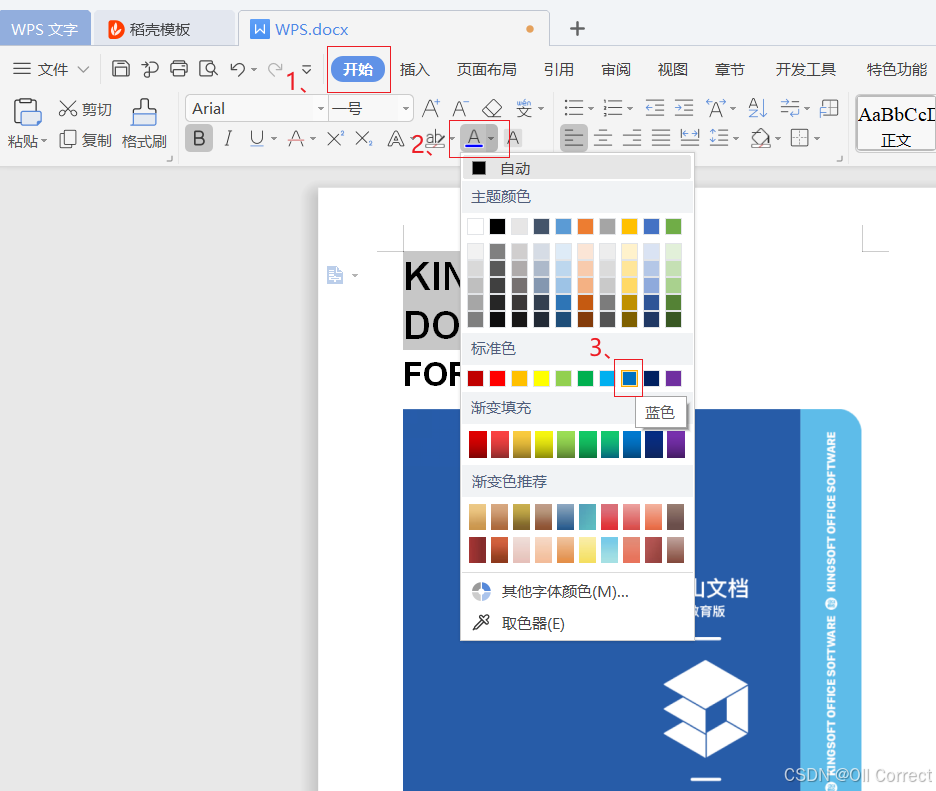Toggle Underline formatting
Image resolution: width=936 pixels, height=791 pixels.
[x=257, y=138]
